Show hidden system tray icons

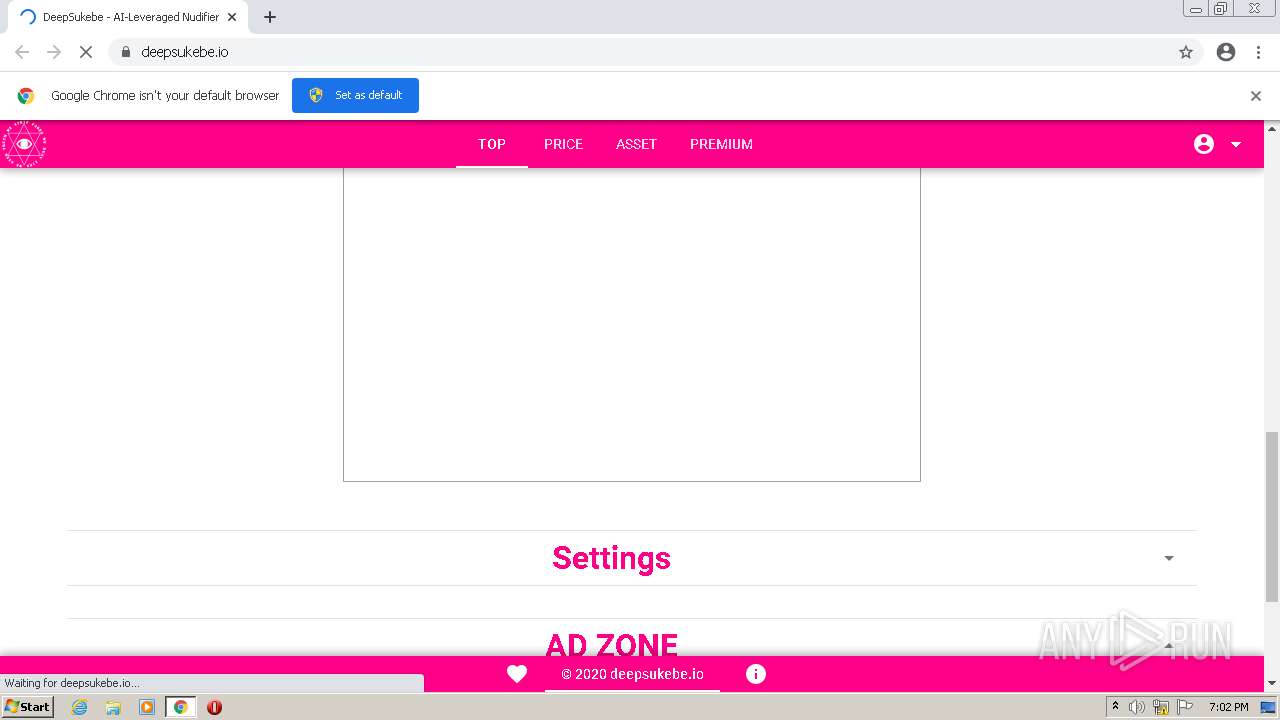click(1115, 707)
